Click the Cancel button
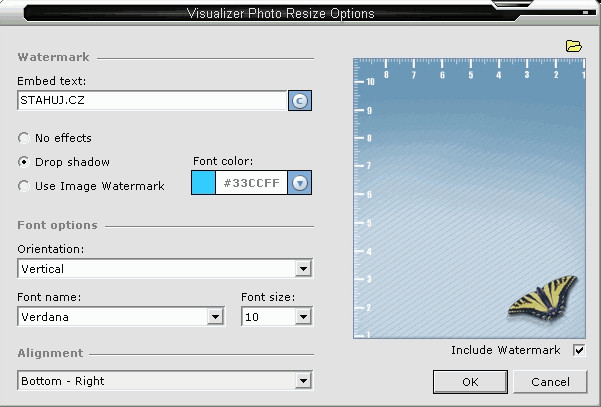Image resolution: width=601 pixels, height=407 pixels. [x=550, y=382]
